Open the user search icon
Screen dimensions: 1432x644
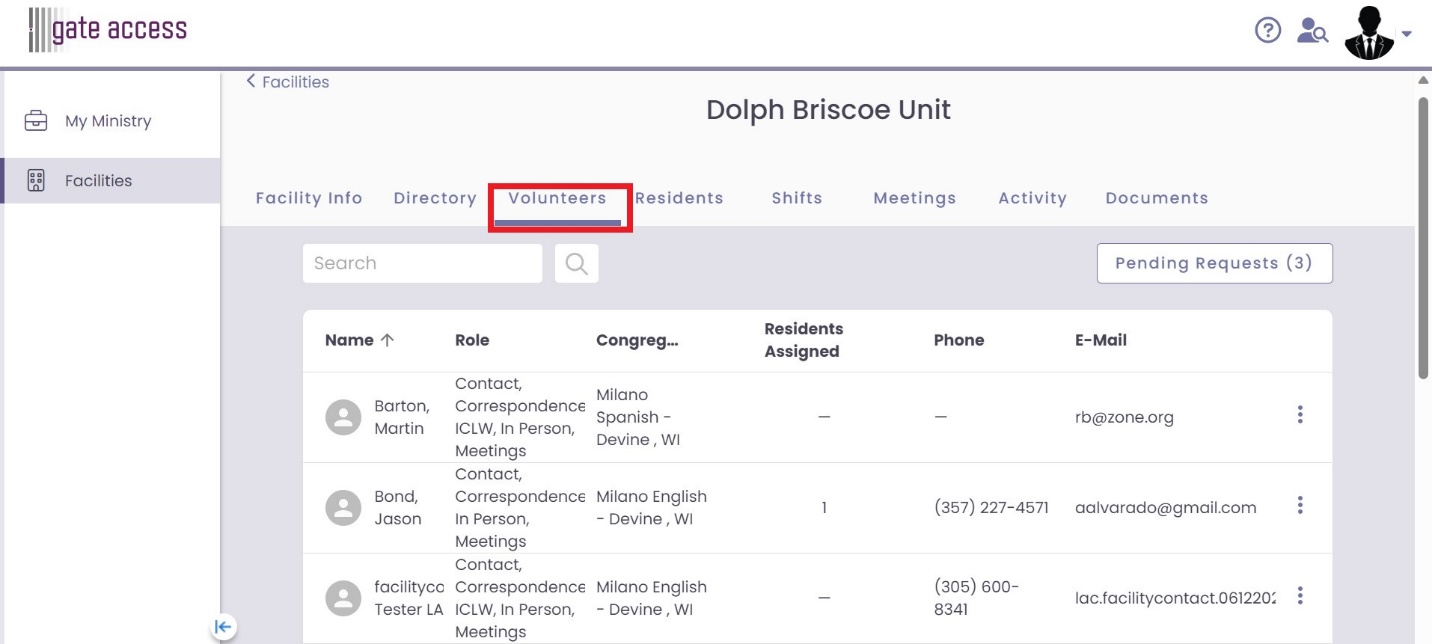click(x=1312, y=31)
